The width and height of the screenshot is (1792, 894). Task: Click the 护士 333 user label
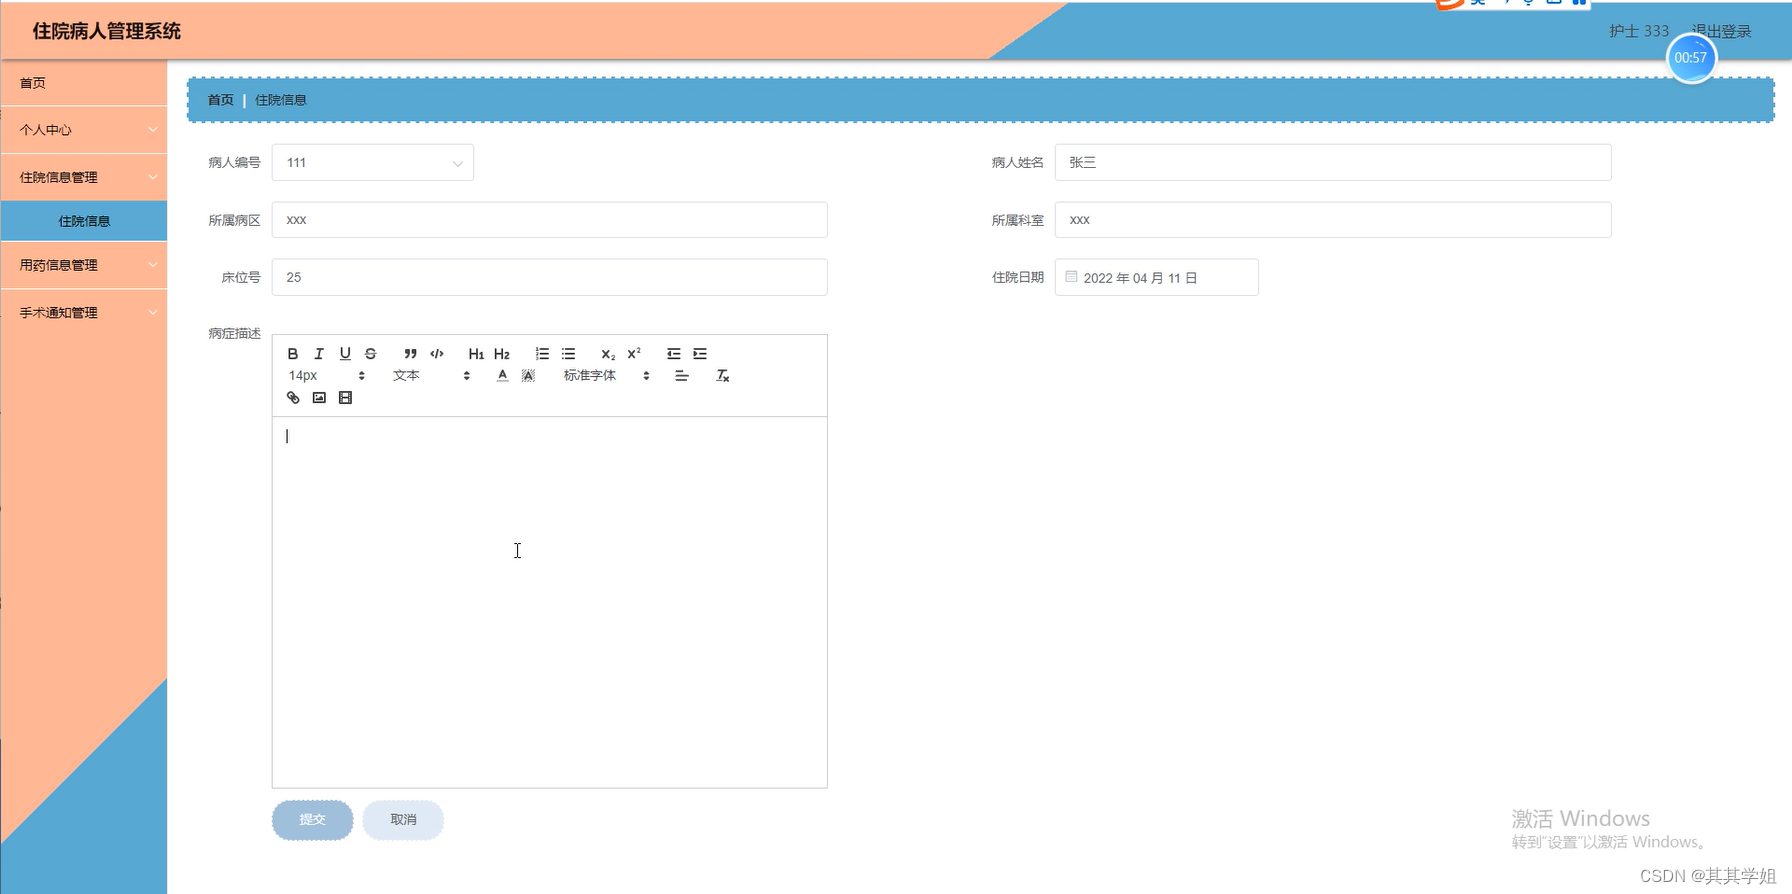pyautogui.click(x=1639, y=31)
